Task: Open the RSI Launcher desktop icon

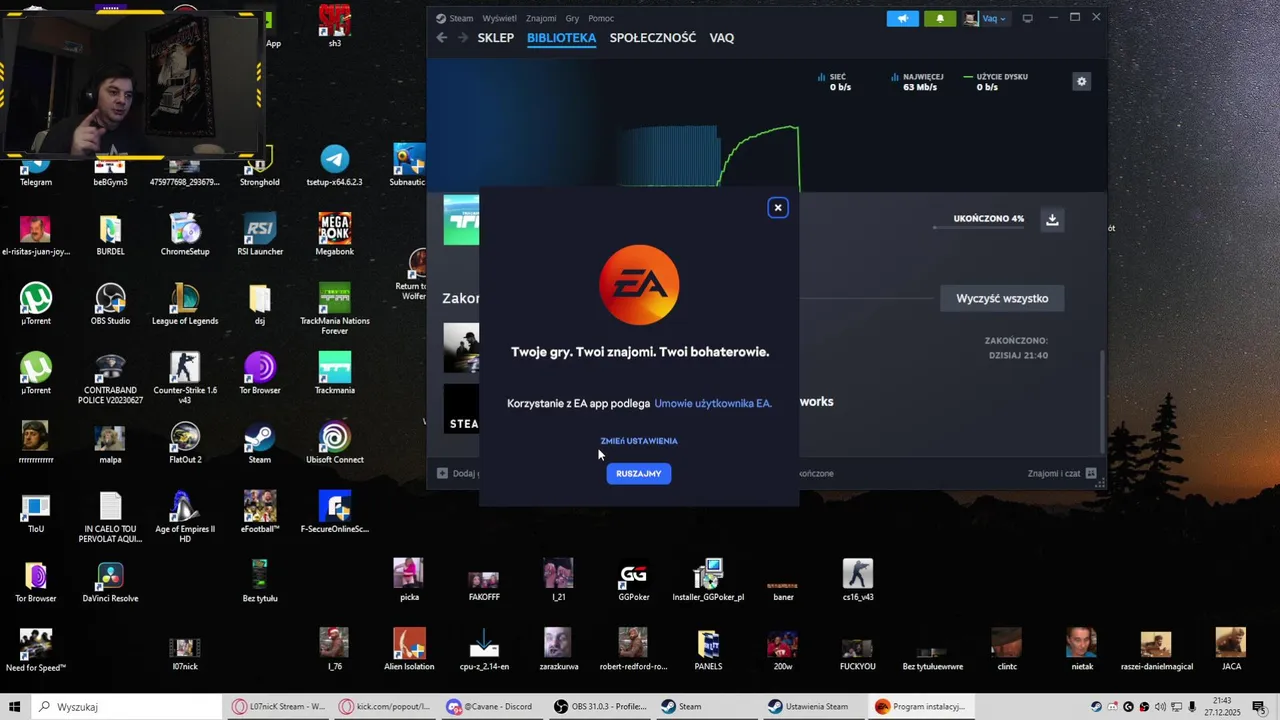Action: [x=259, y=235]
